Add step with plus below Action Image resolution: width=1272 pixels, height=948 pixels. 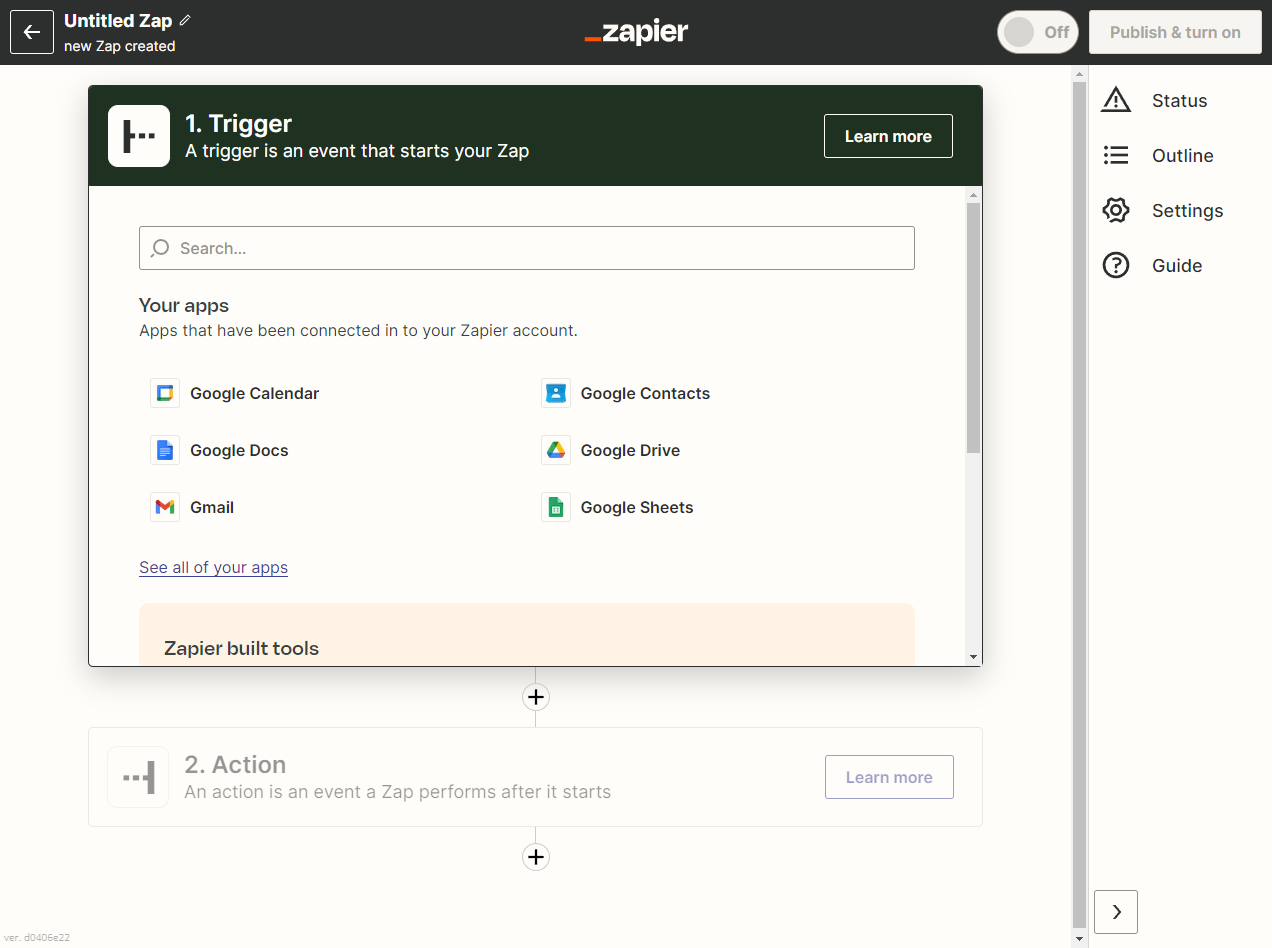click(x=536, y=857)
